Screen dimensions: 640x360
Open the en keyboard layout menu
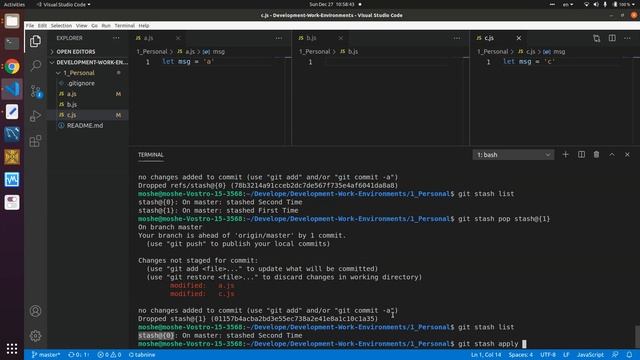[568, 4]
